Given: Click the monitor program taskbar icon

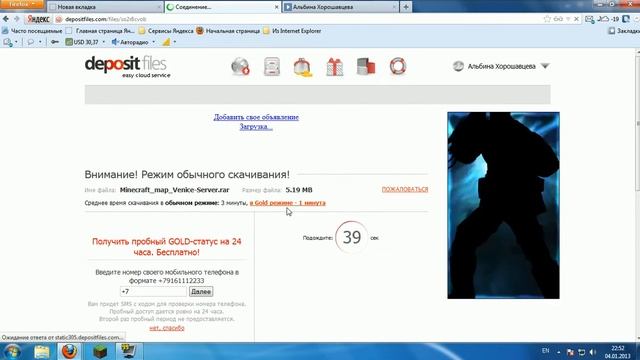Looking at the screenshot, I should [129, 351].
